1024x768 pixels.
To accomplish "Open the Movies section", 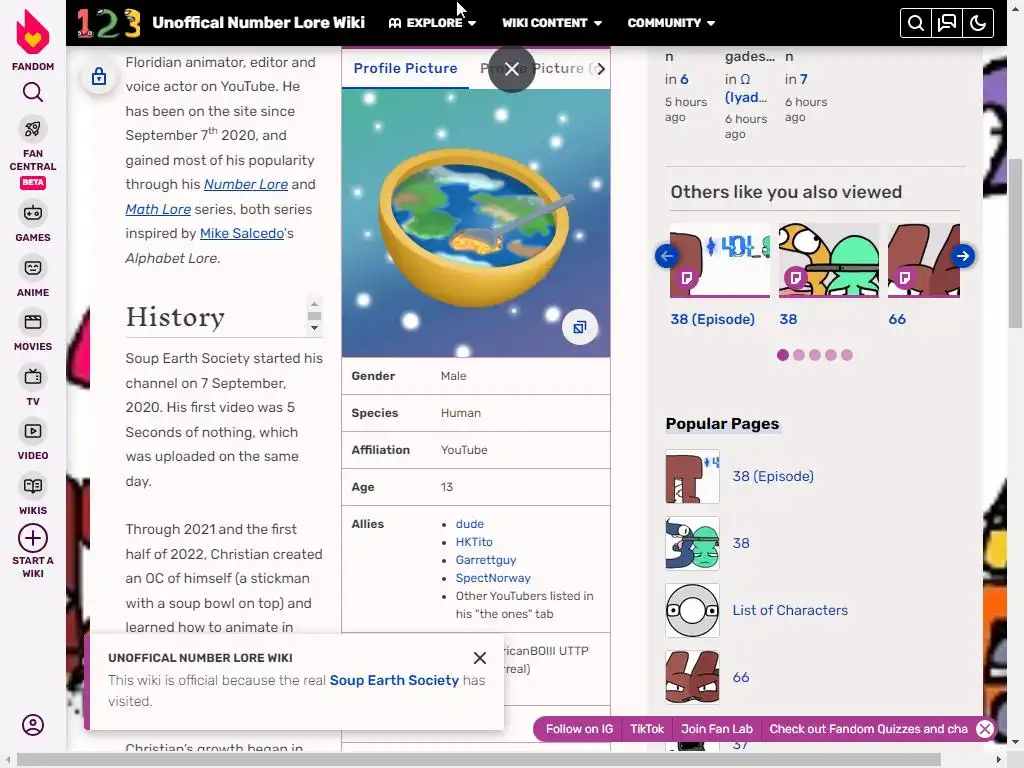I will pyautogui.click(x=33, y=332).
